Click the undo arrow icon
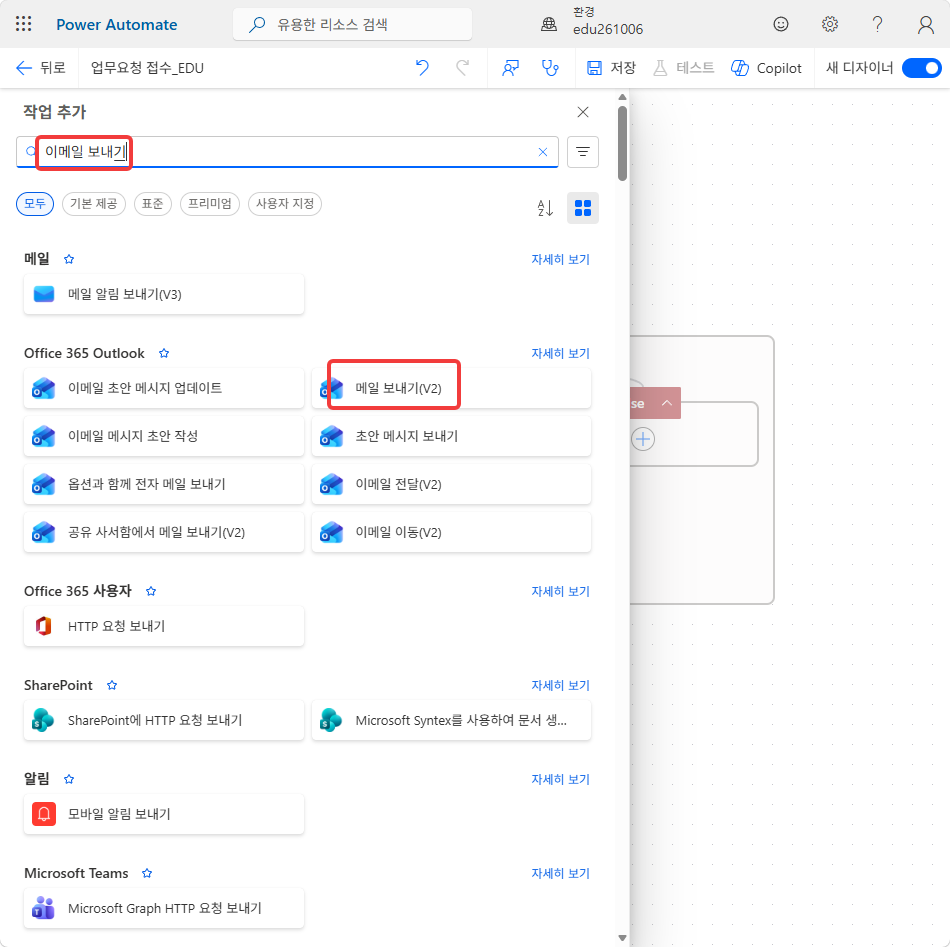 [x=422, y=68]
